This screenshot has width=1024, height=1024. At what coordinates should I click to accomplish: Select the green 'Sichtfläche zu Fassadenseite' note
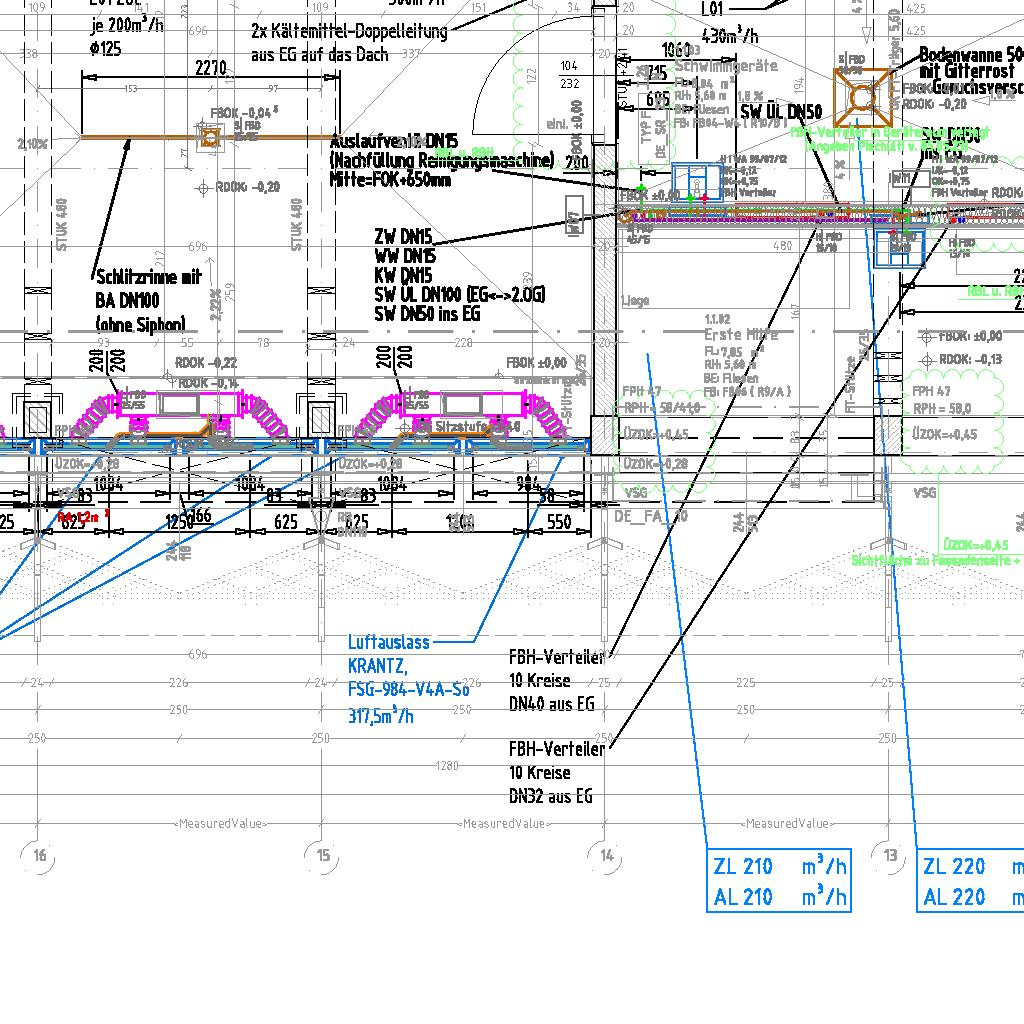tap(931, 560)
